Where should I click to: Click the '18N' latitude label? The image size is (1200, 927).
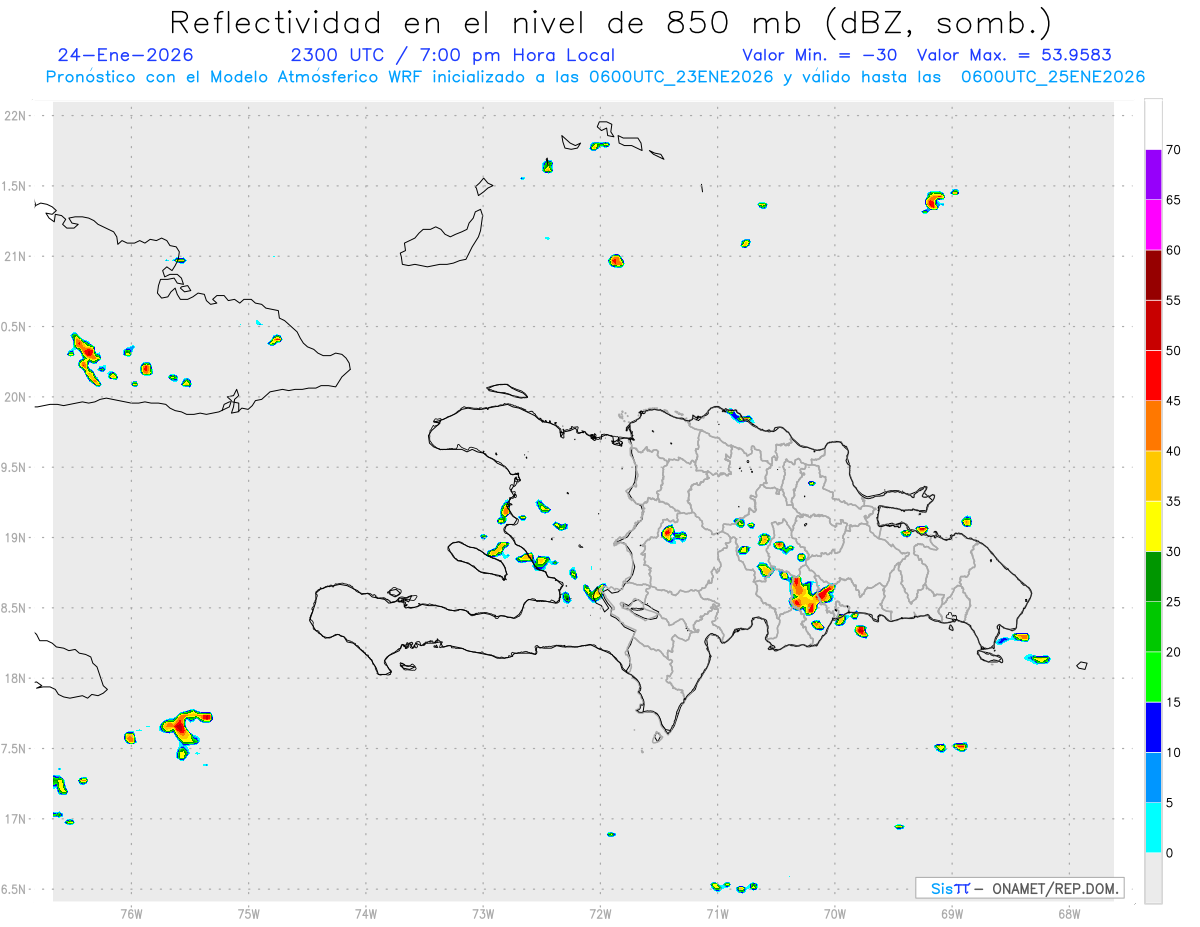point(16,678)
